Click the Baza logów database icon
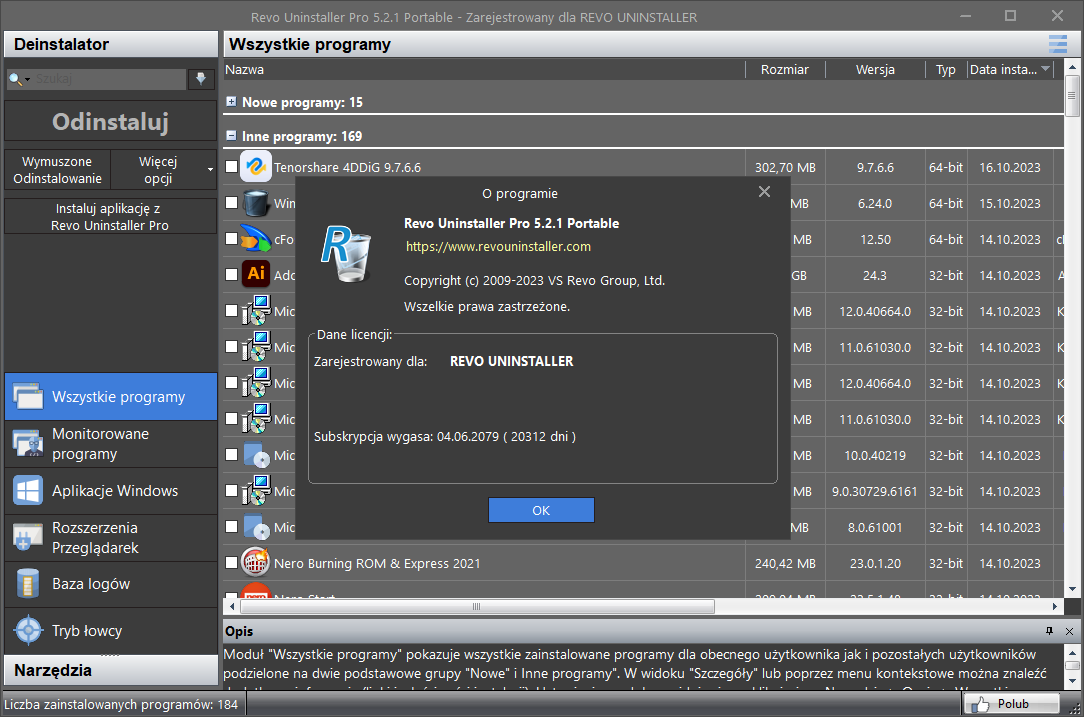Screen dimensions: 1084x717 pos(28,584)
